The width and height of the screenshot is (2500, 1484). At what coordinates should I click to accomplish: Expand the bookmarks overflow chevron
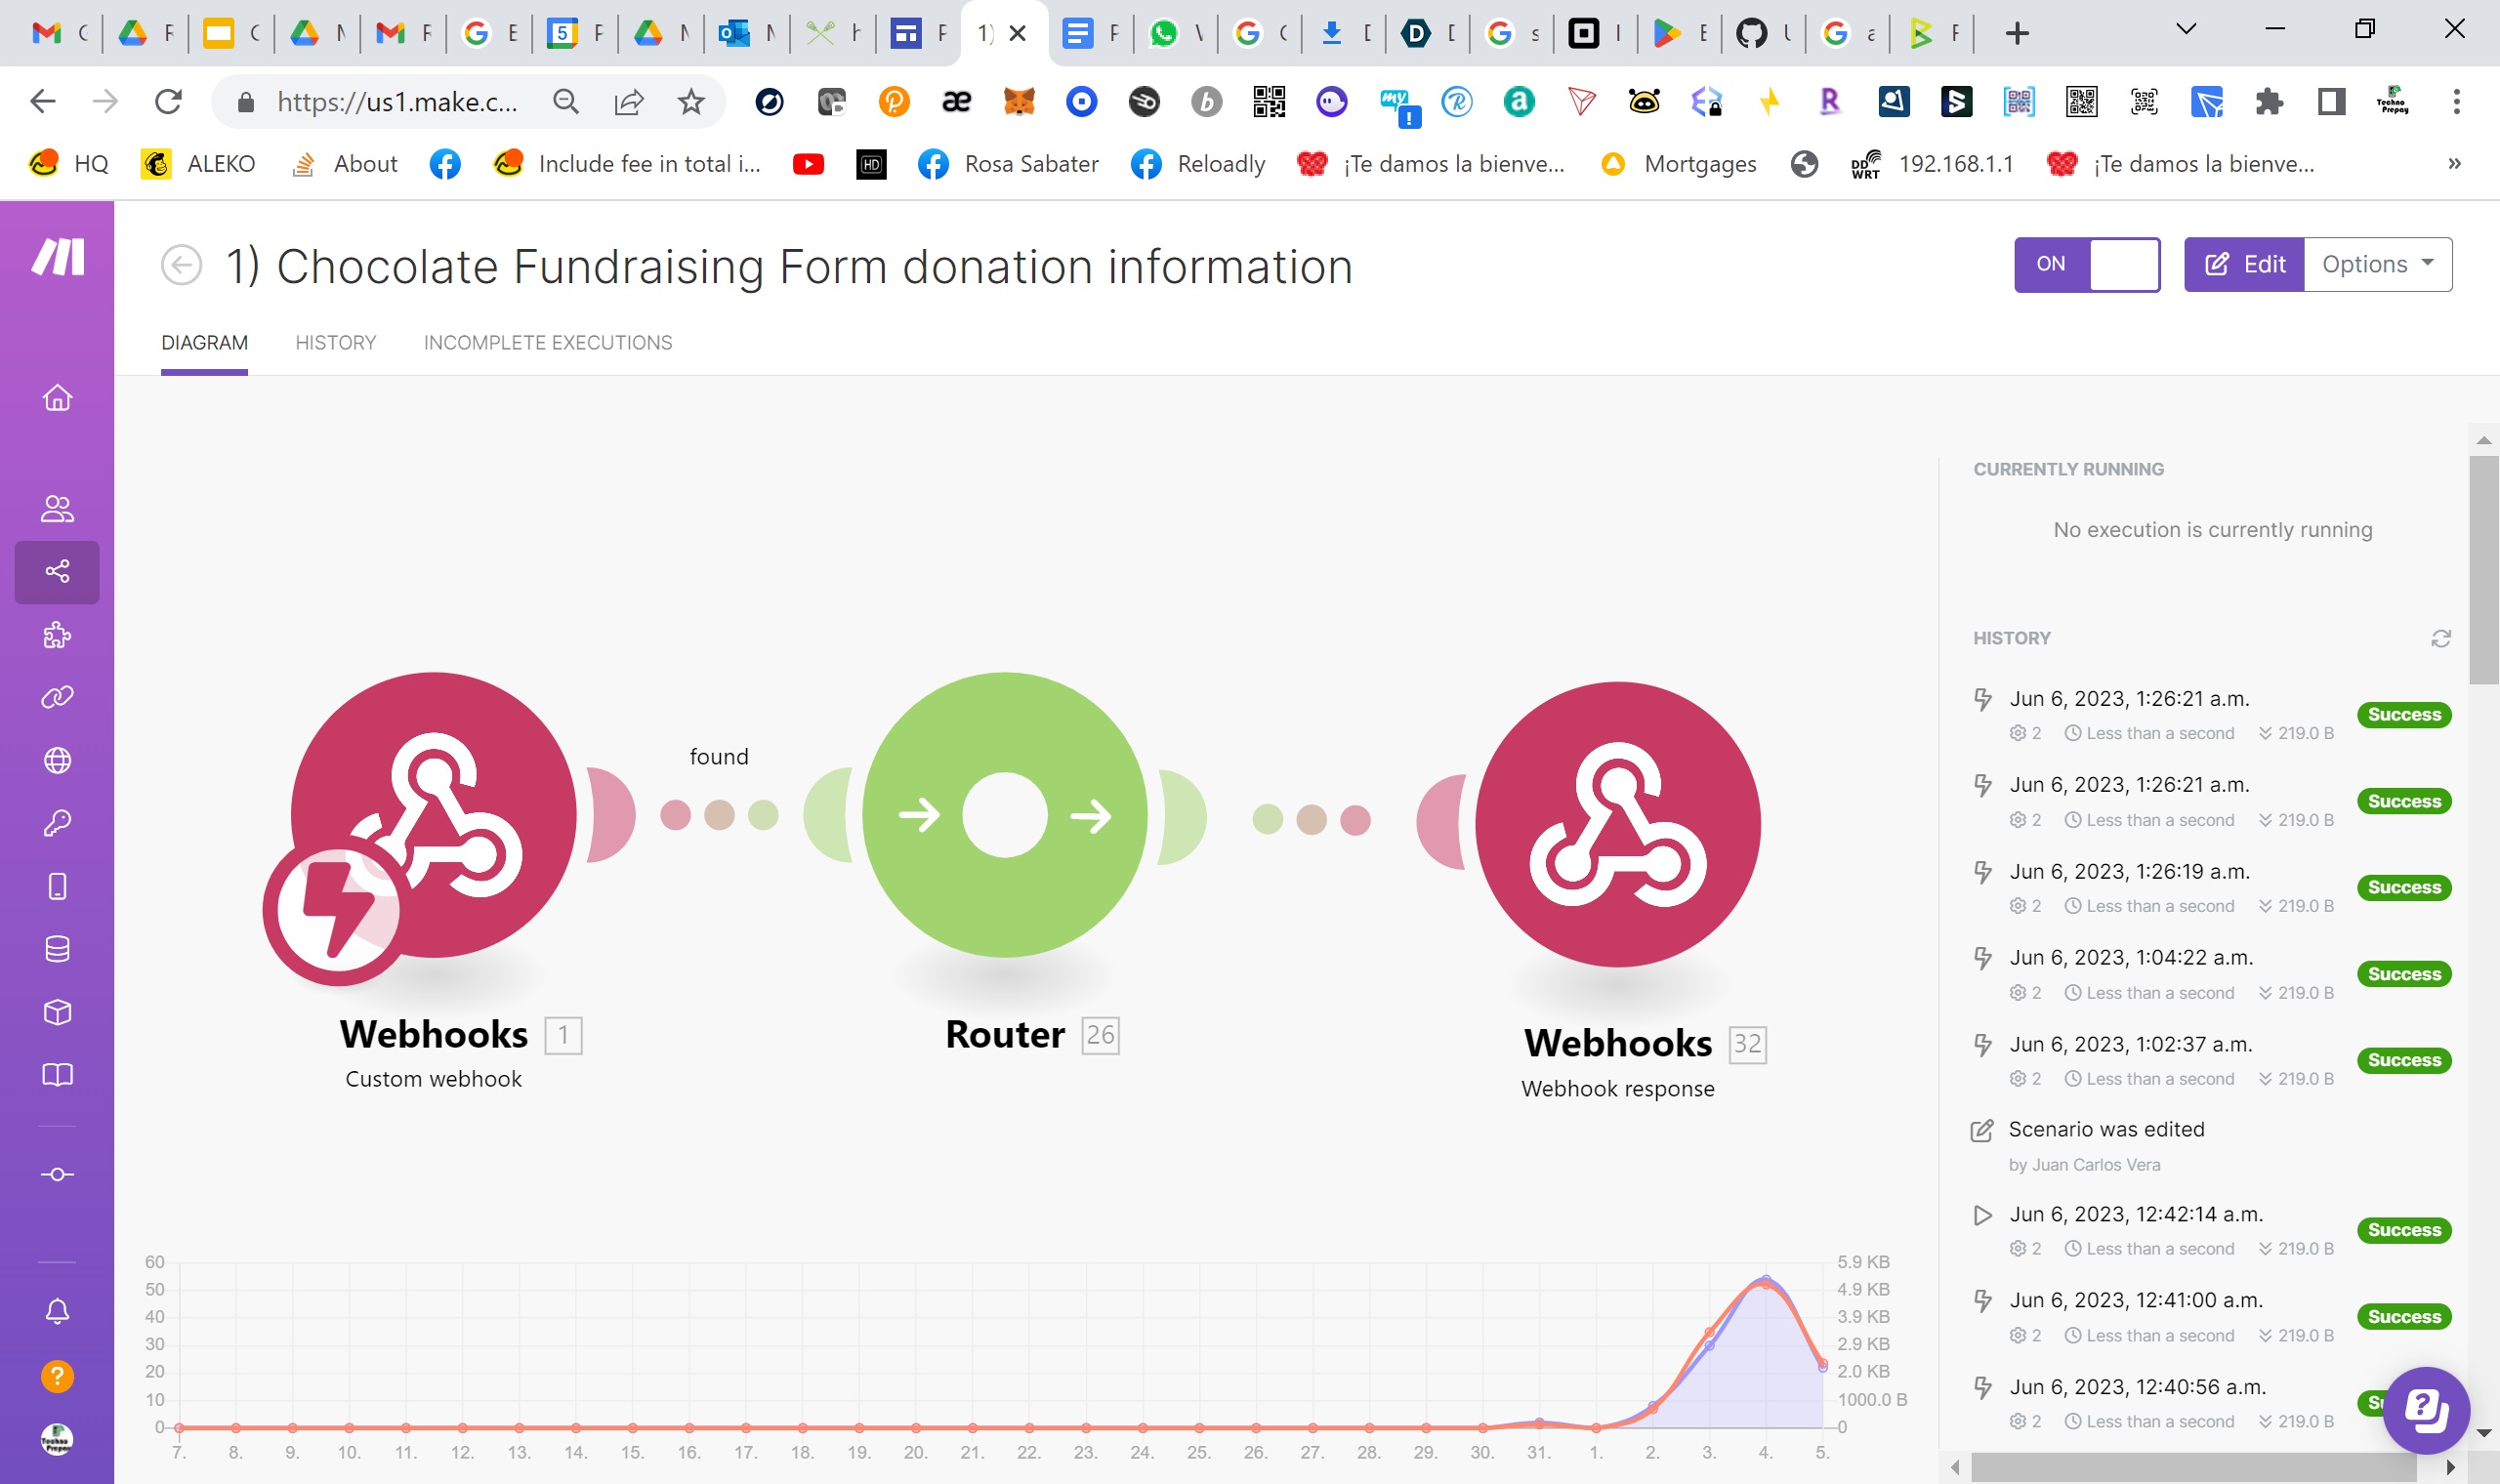pos(2453,163)
